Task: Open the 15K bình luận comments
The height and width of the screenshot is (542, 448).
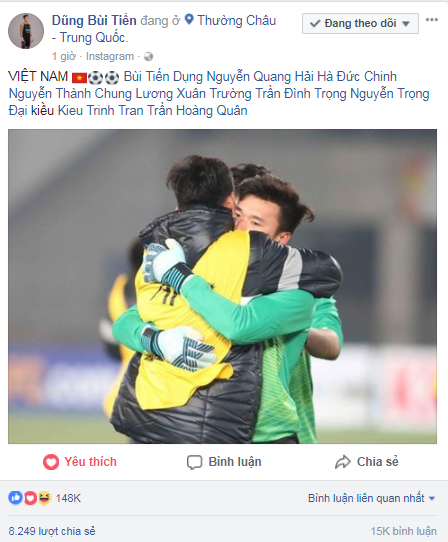Action: (x=404, y=531)
